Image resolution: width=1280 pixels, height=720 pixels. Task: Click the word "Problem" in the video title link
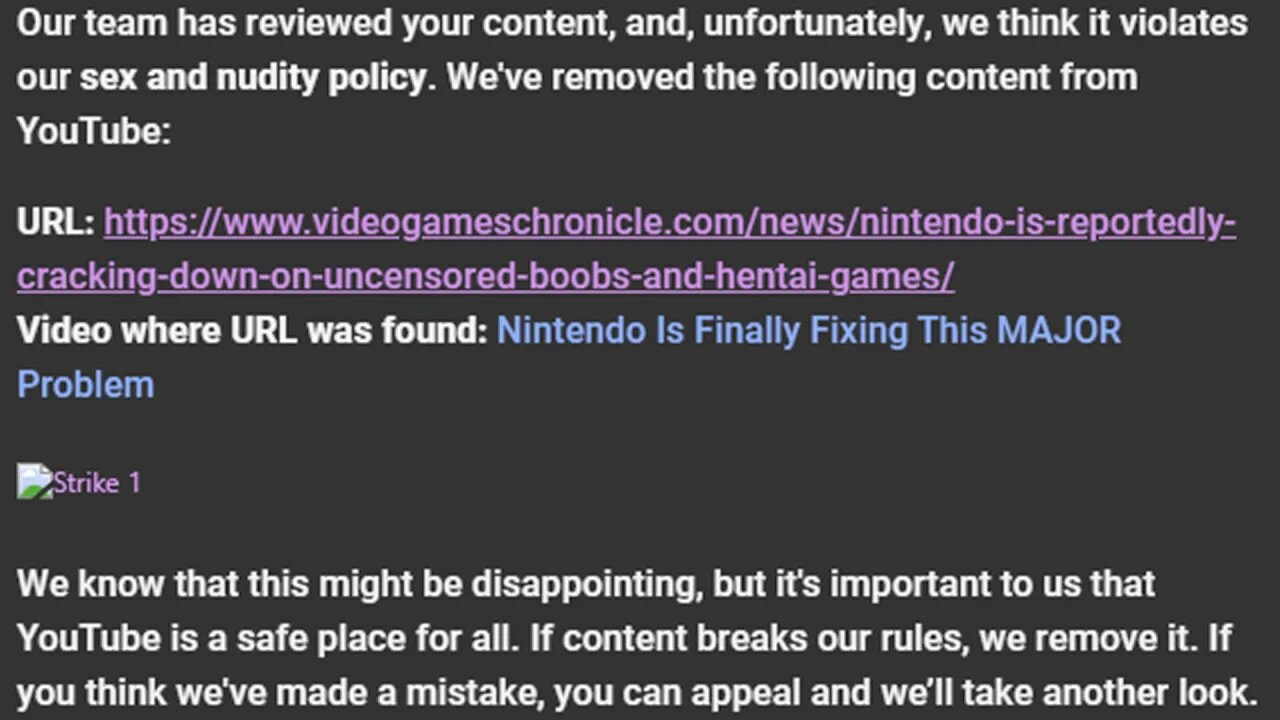tap(86, 385)
